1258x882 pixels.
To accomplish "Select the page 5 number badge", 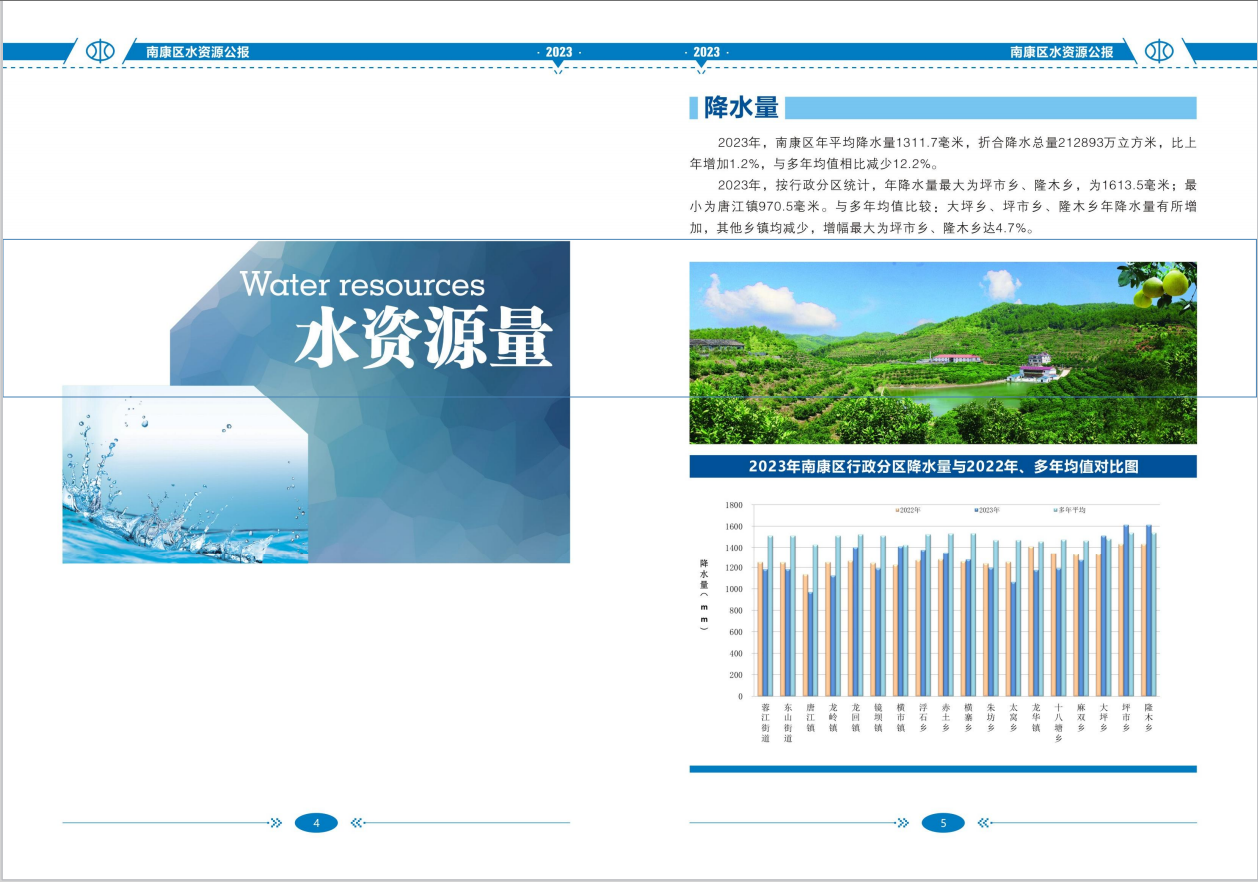I will click(942, 823).
